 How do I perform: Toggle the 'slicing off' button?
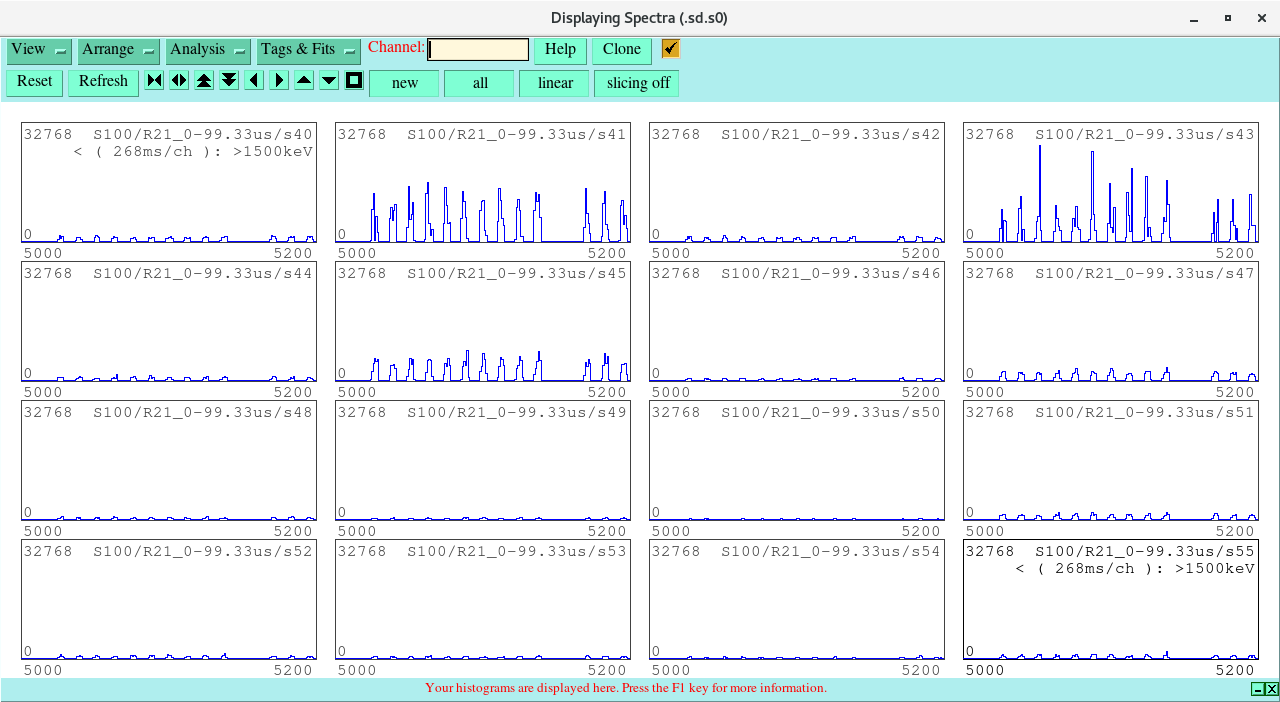click(x=637, y=83)
